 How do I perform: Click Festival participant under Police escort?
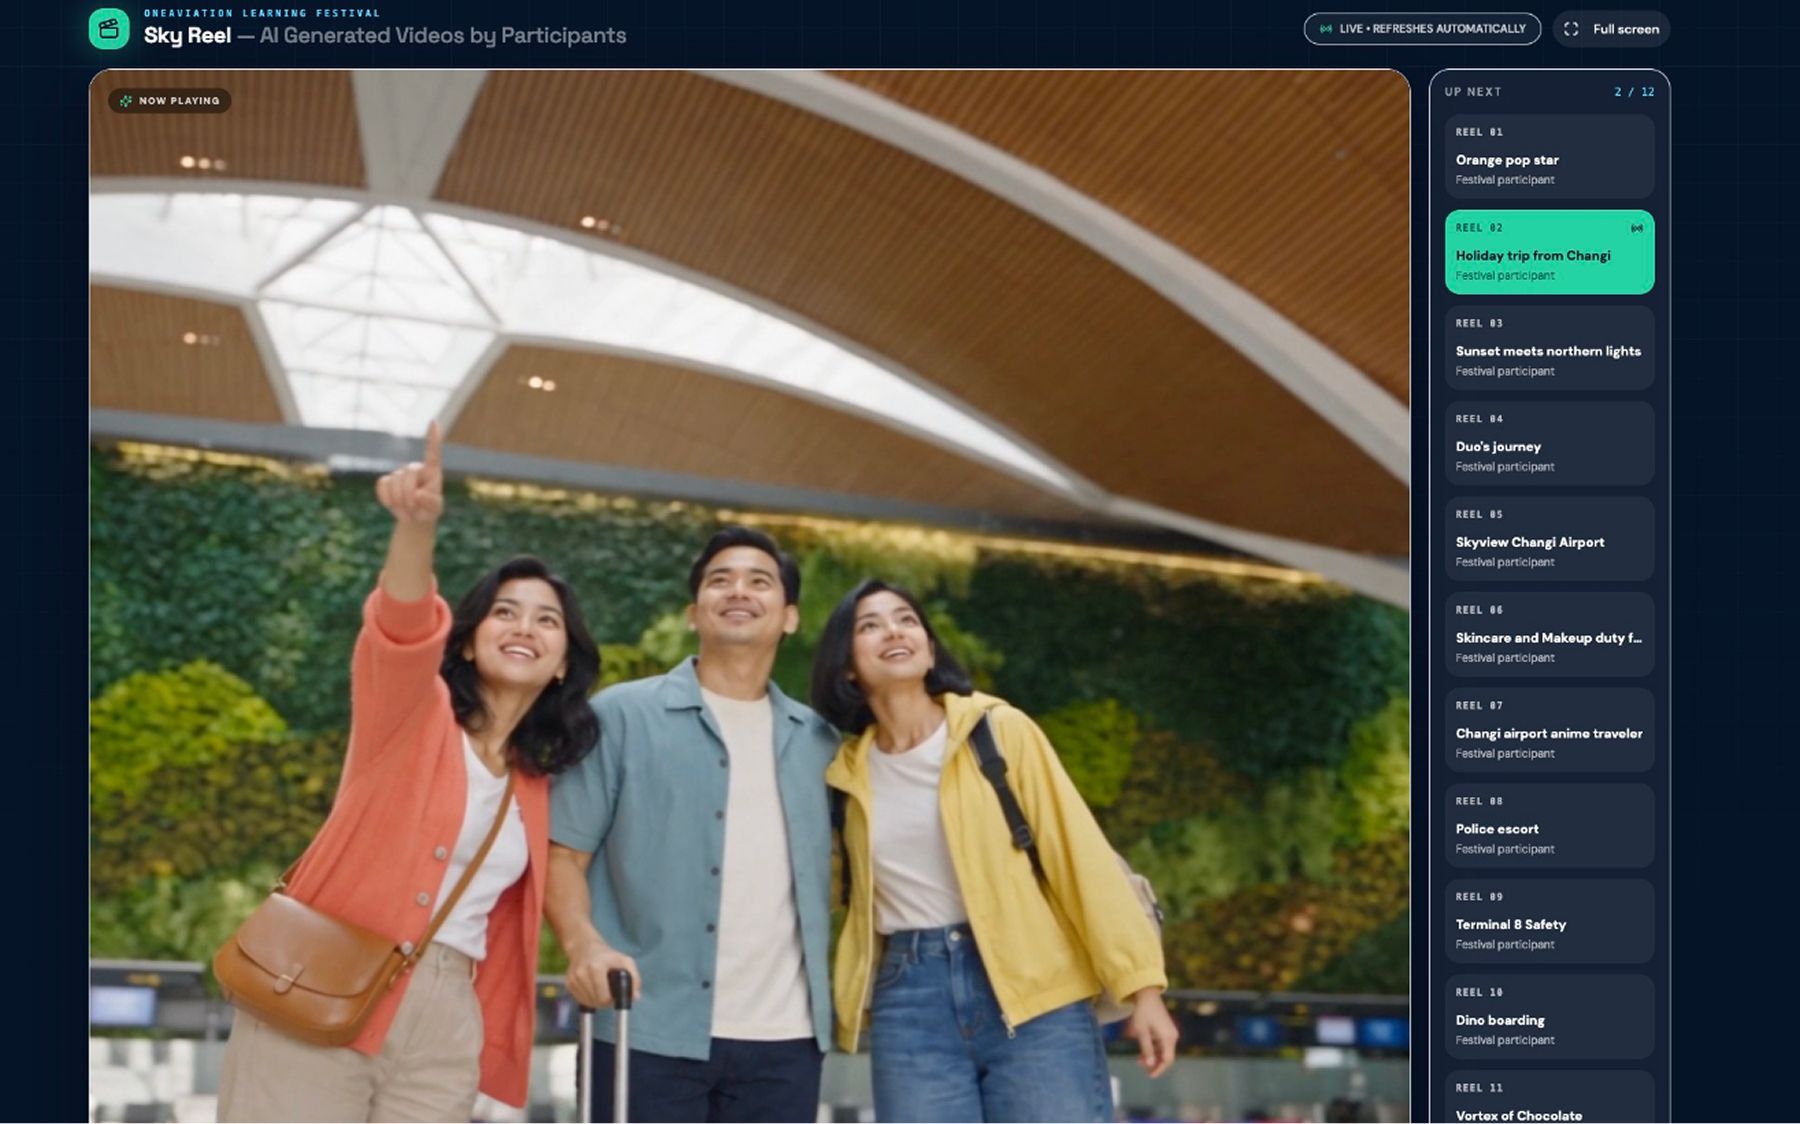pos(1505,849)
